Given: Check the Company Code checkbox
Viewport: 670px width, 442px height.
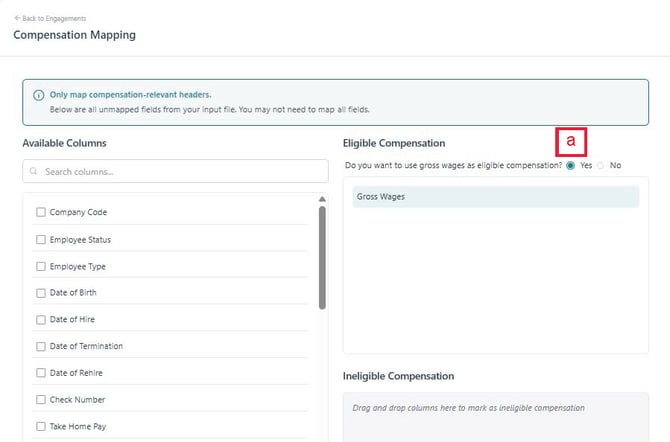Looking at the screenshot, I should click(x=40, y=212).
